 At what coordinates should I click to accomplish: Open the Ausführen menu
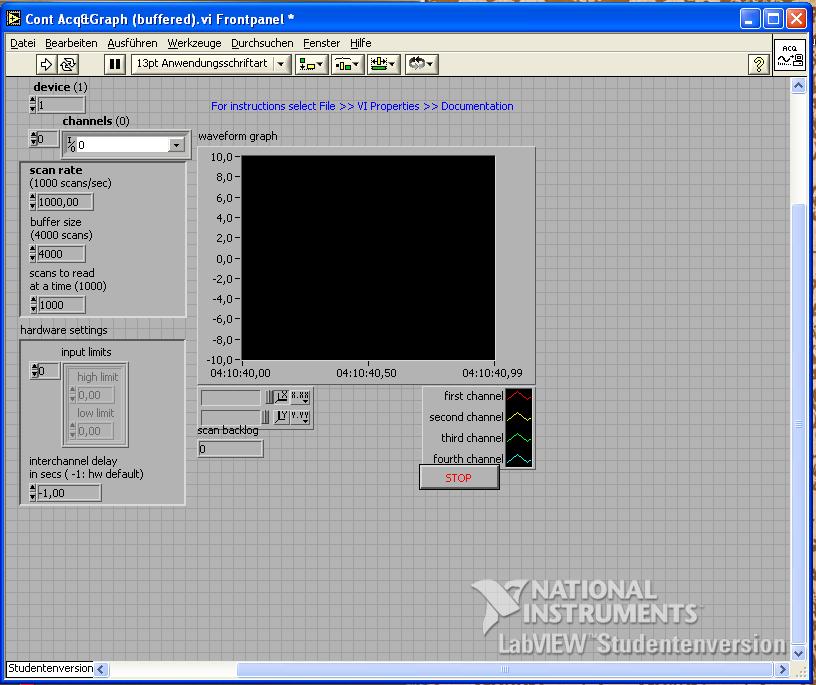(132, 43)
